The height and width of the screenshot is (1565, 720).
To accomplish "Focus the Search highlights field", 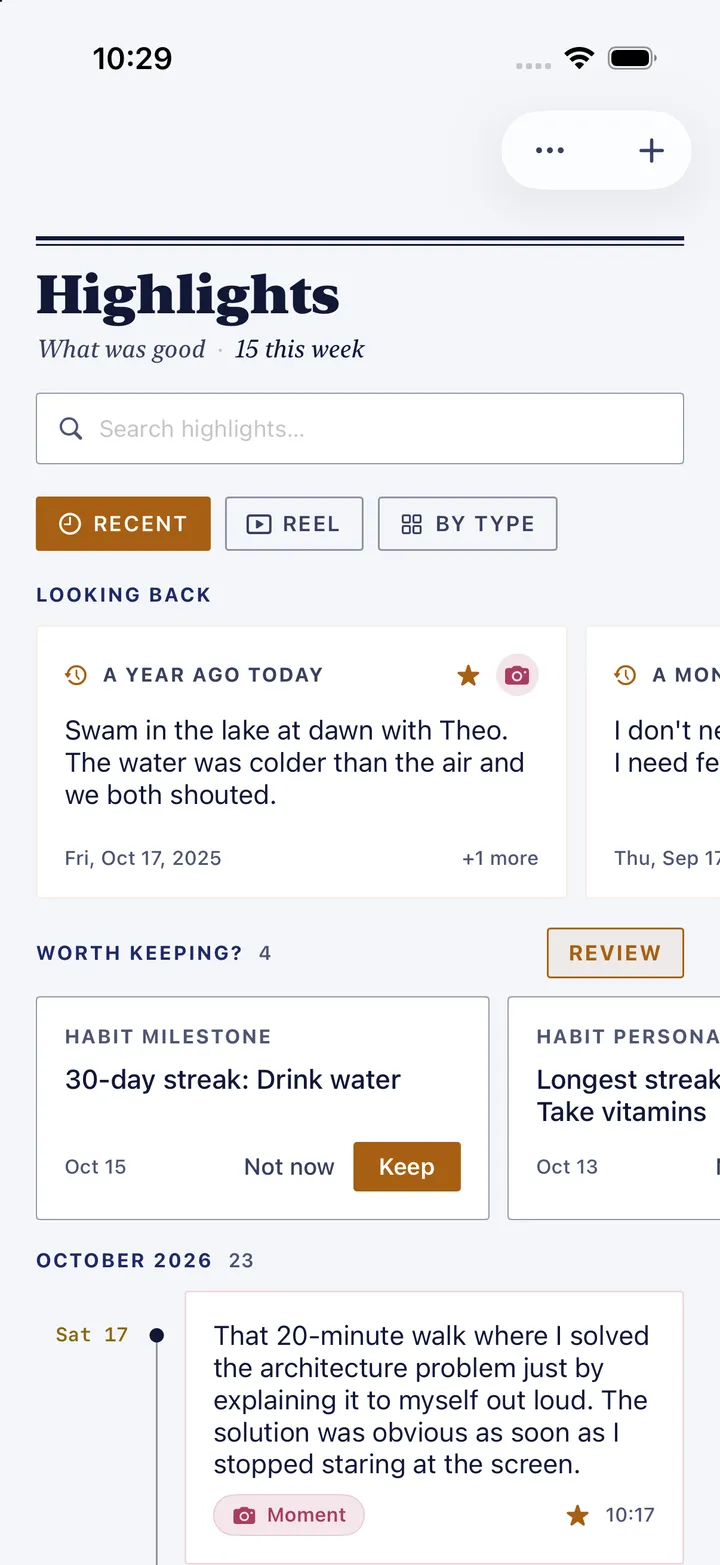I will tap(360, 429).
